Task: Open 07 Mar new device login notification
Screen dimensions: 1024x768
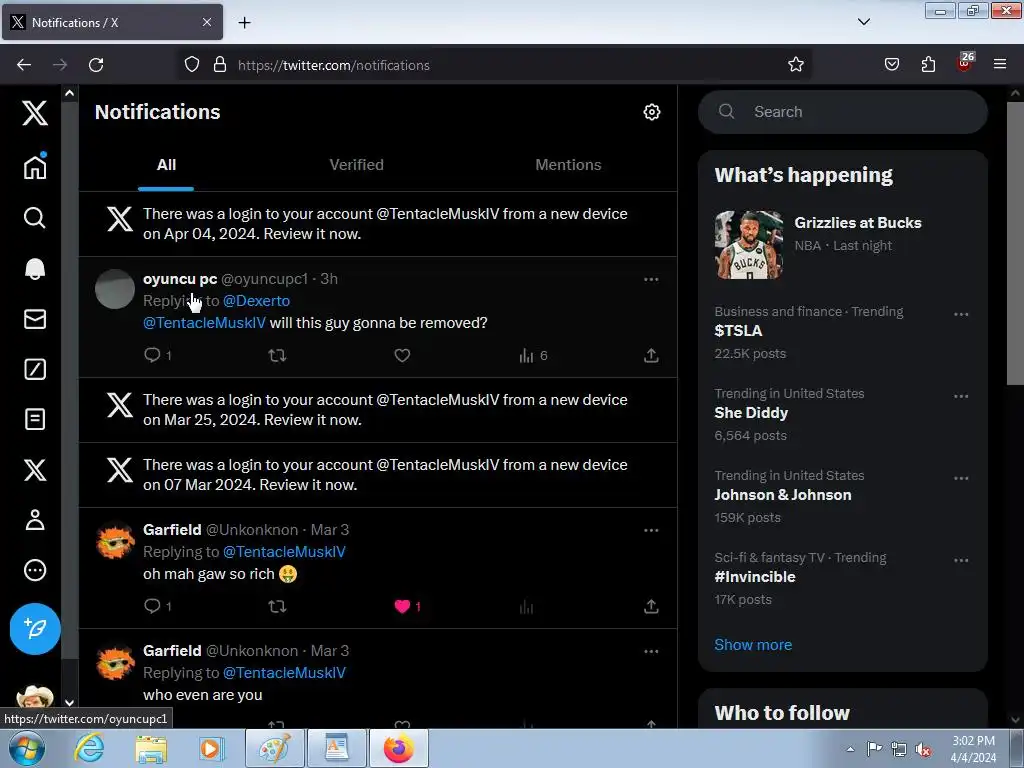Action: click(x=378, y=475)
